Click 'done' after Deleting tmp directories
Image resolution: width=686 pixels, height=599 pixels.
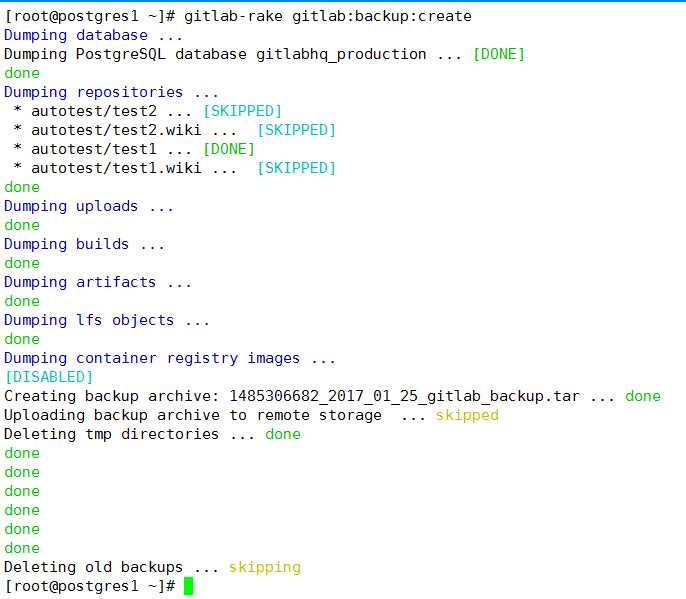pyautogui.click(x=283, y=434)
